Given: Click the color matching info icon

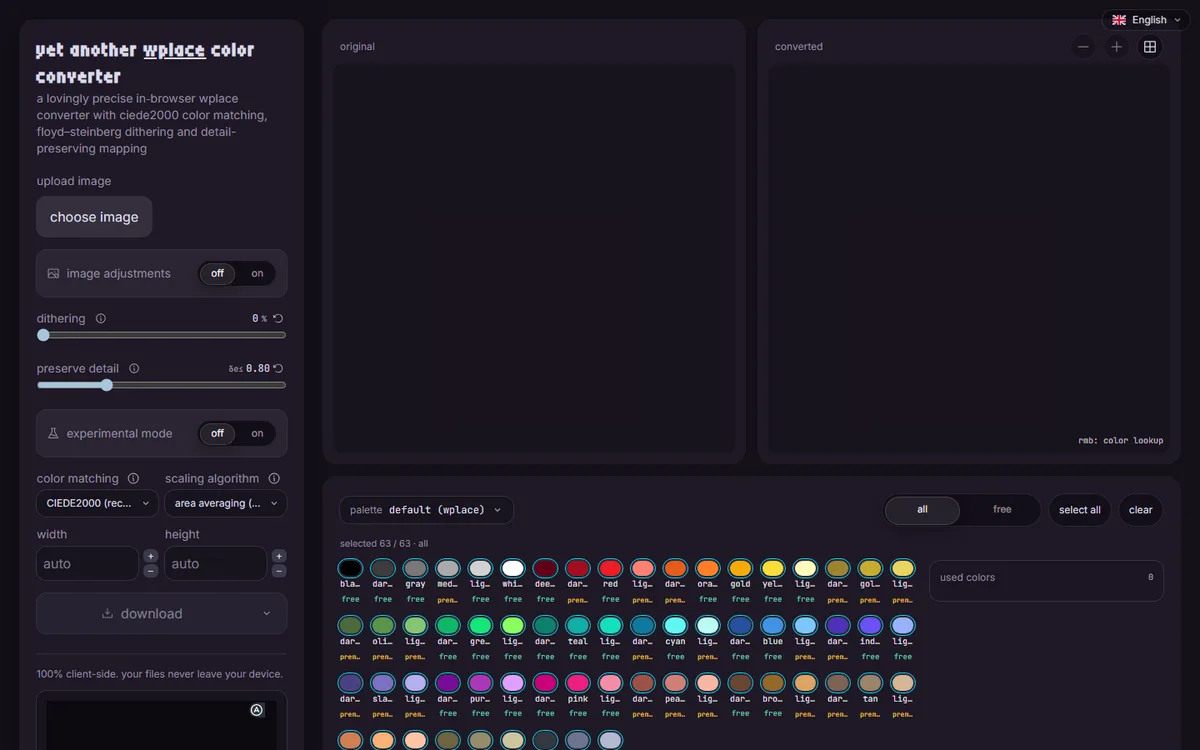Looking at the screenshot, I should point(133,479).
